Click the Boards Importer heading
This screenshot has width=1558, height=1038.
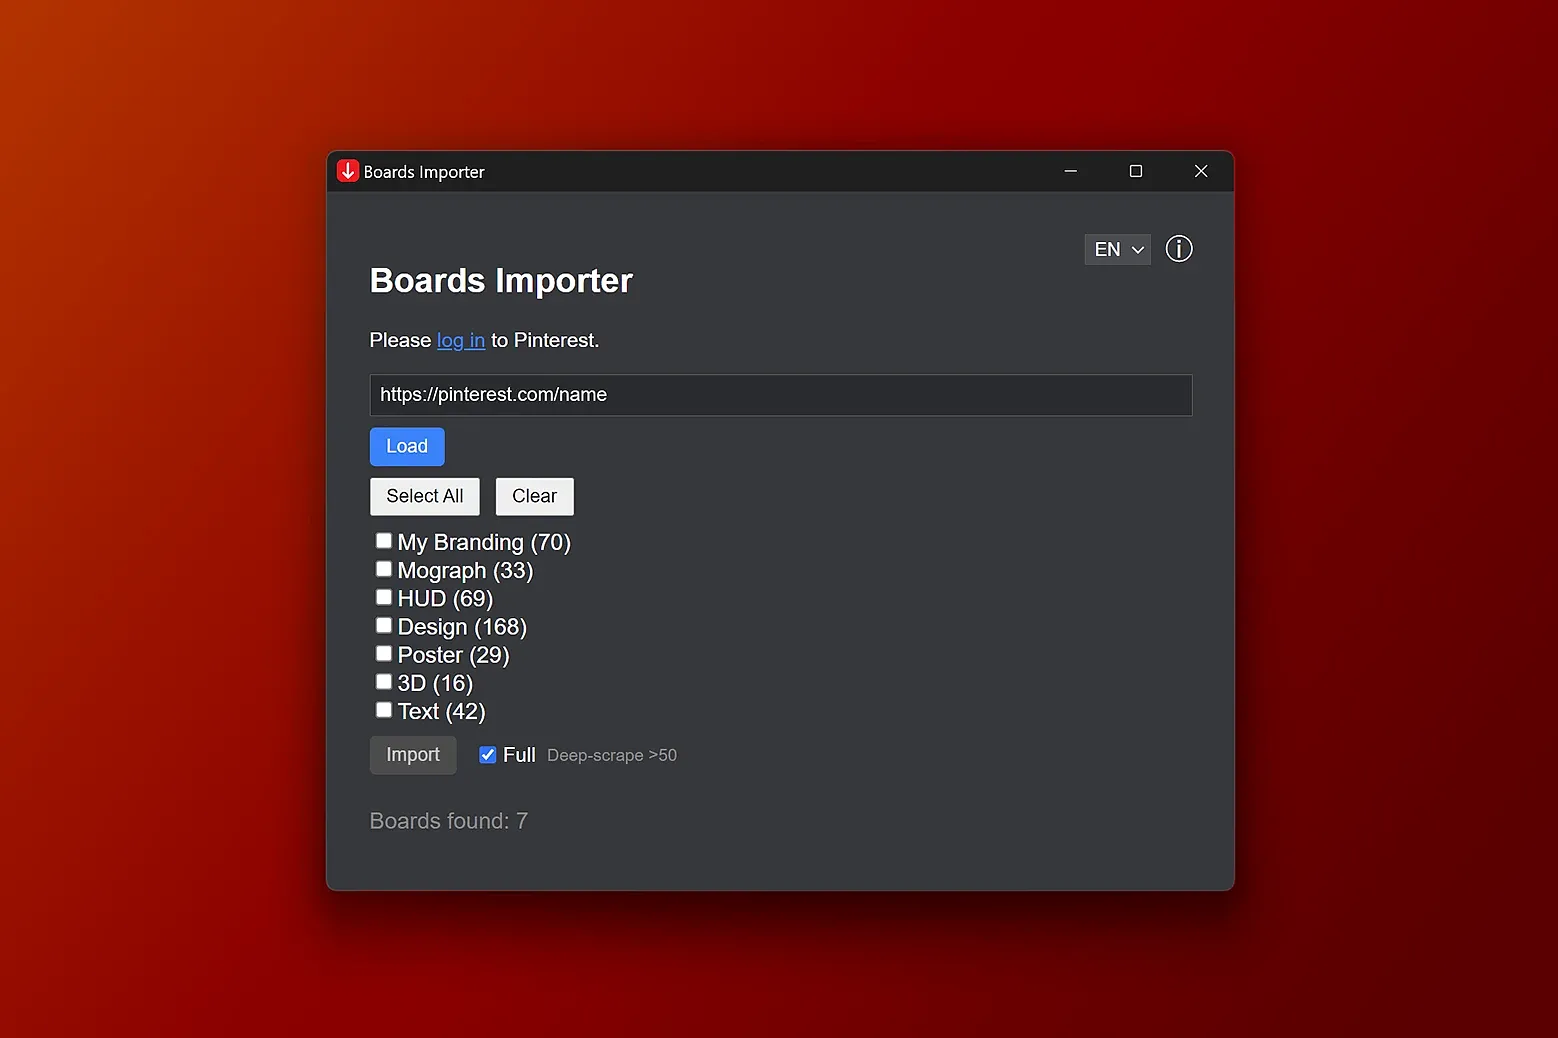point(501,281)
